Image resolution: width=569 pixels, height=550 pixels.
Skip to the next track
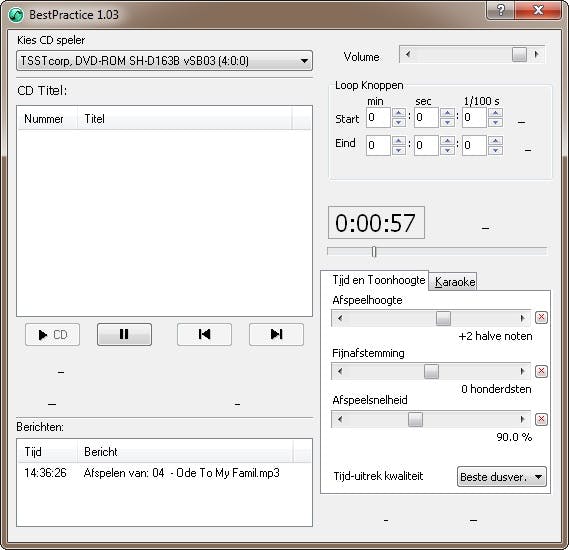(x=276, y=334)
